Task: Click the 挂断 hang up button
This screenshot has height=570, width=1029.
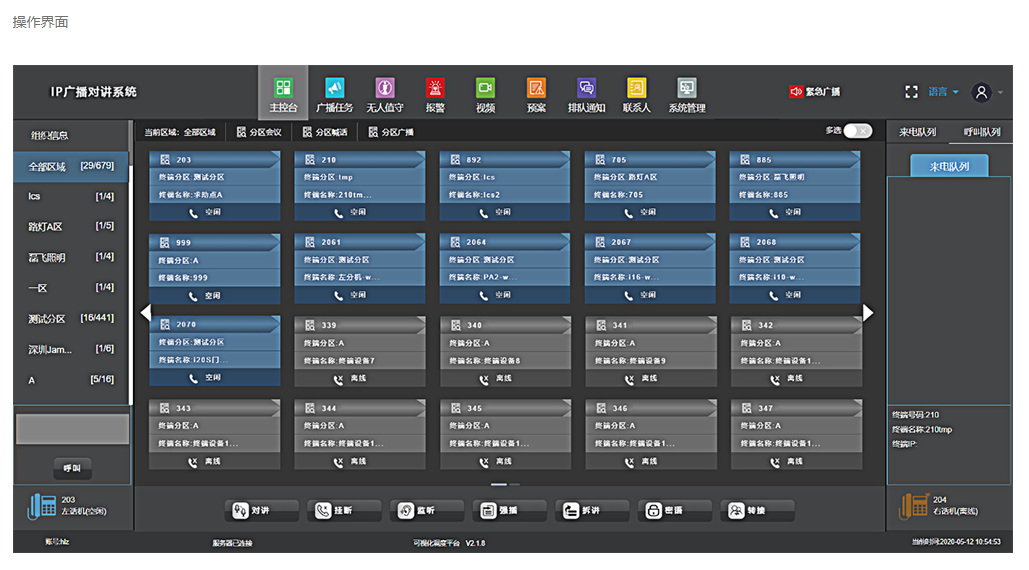Action: [x=335, y=510]
